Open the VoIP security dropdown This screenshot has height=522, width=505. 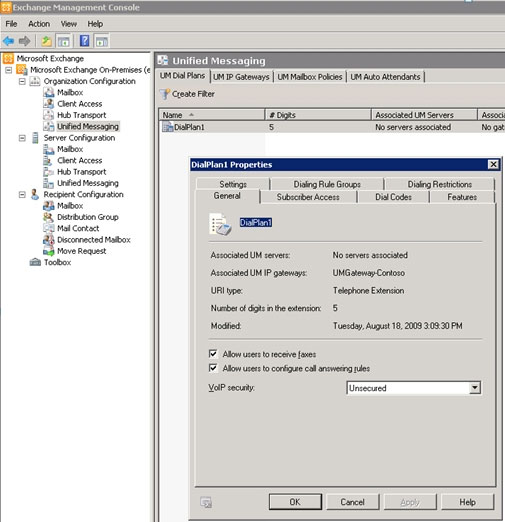coord(475,388)
